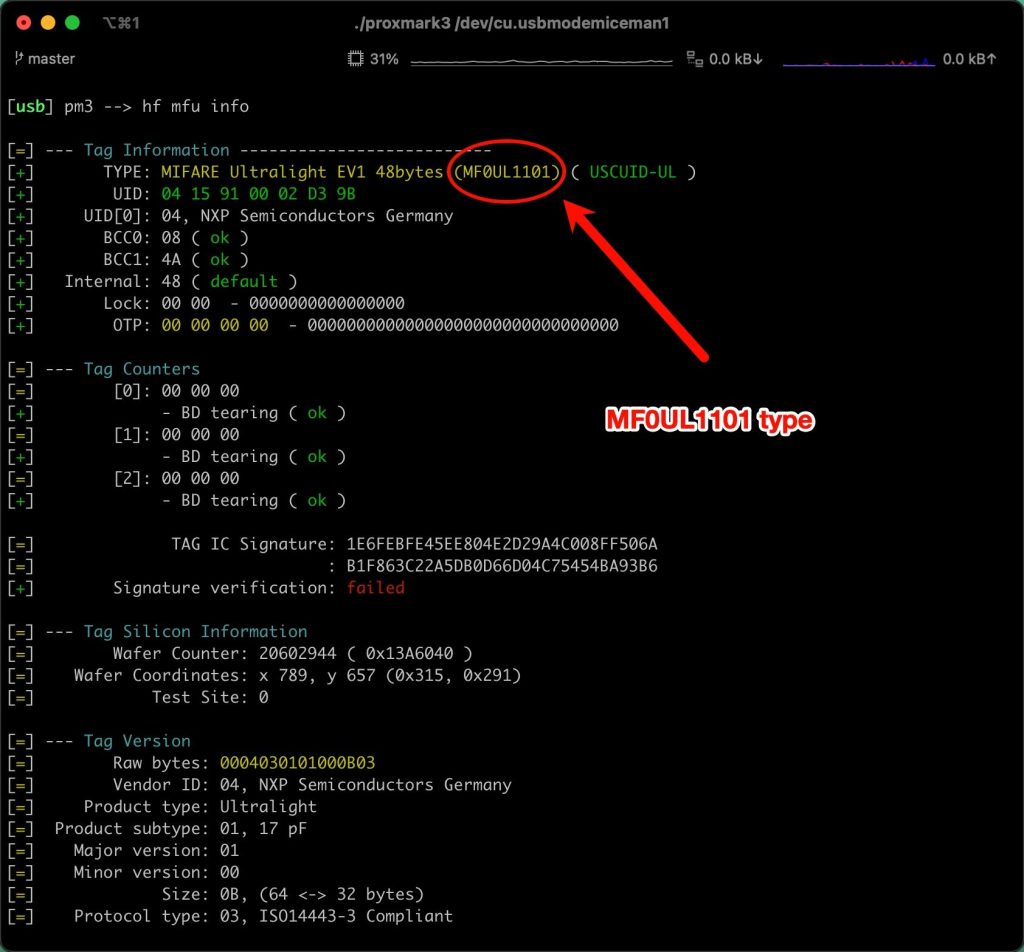The image size is (1024, 952).
Task: Click the git branch icon beside master
Action: click(x=18, y=58)
